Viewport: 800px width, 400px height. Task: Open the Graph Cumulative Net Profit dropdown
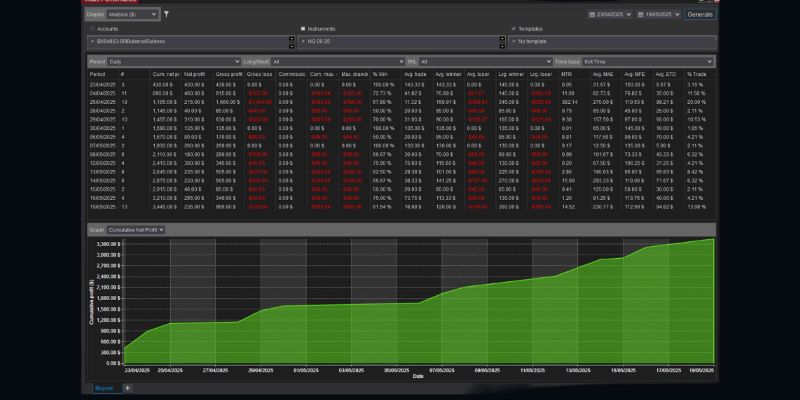click(136, 230)
